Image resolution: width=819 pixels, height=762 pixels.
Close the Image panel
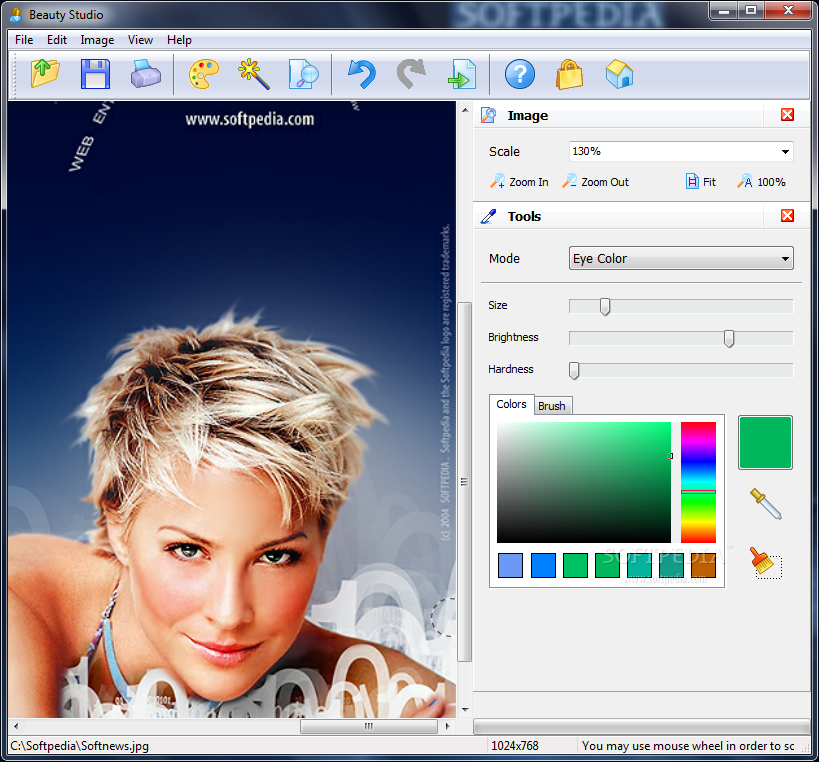(788, 115)
